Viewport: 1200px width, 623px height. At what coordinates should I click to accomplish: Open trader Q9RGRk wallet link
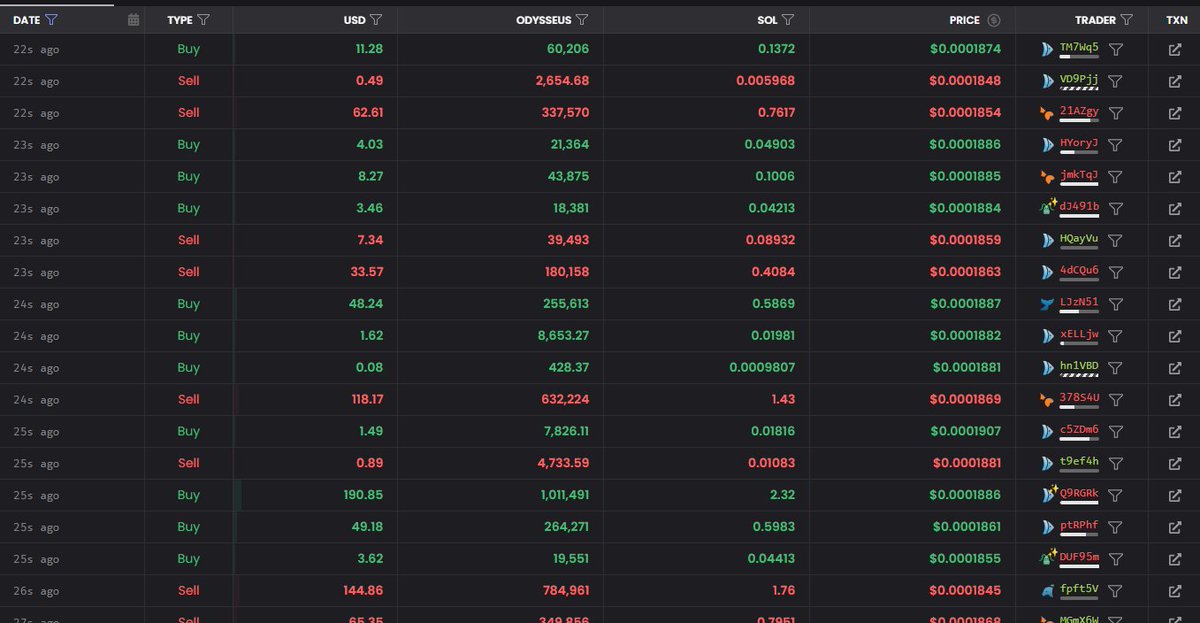click(1079, 493)
